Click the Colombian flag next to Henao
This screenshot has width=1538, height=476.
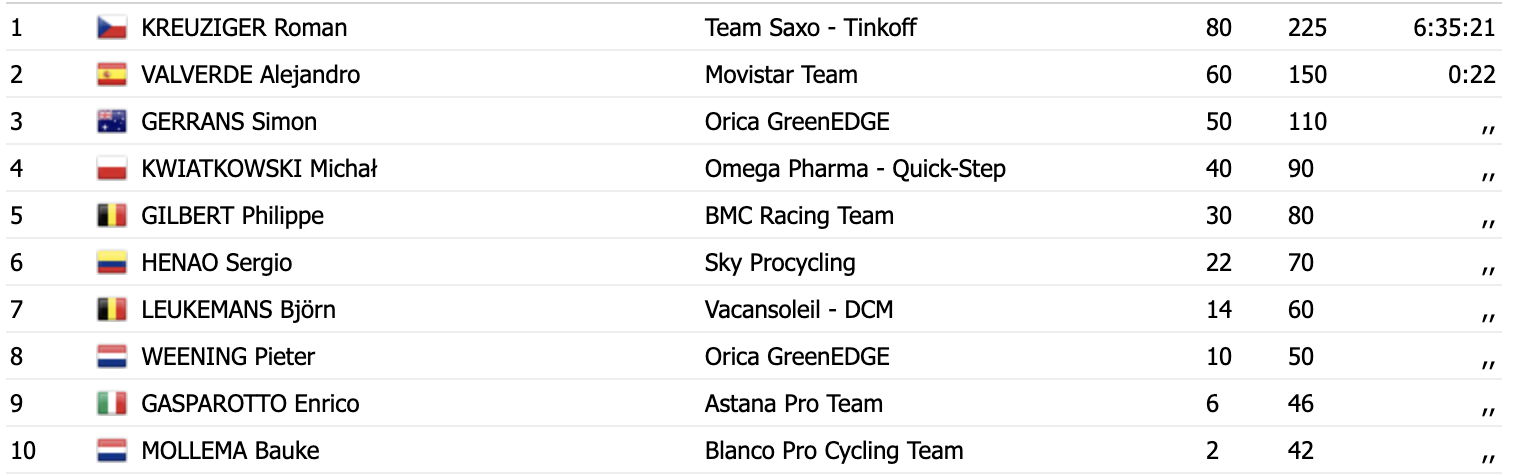click(x=111, y=263)
